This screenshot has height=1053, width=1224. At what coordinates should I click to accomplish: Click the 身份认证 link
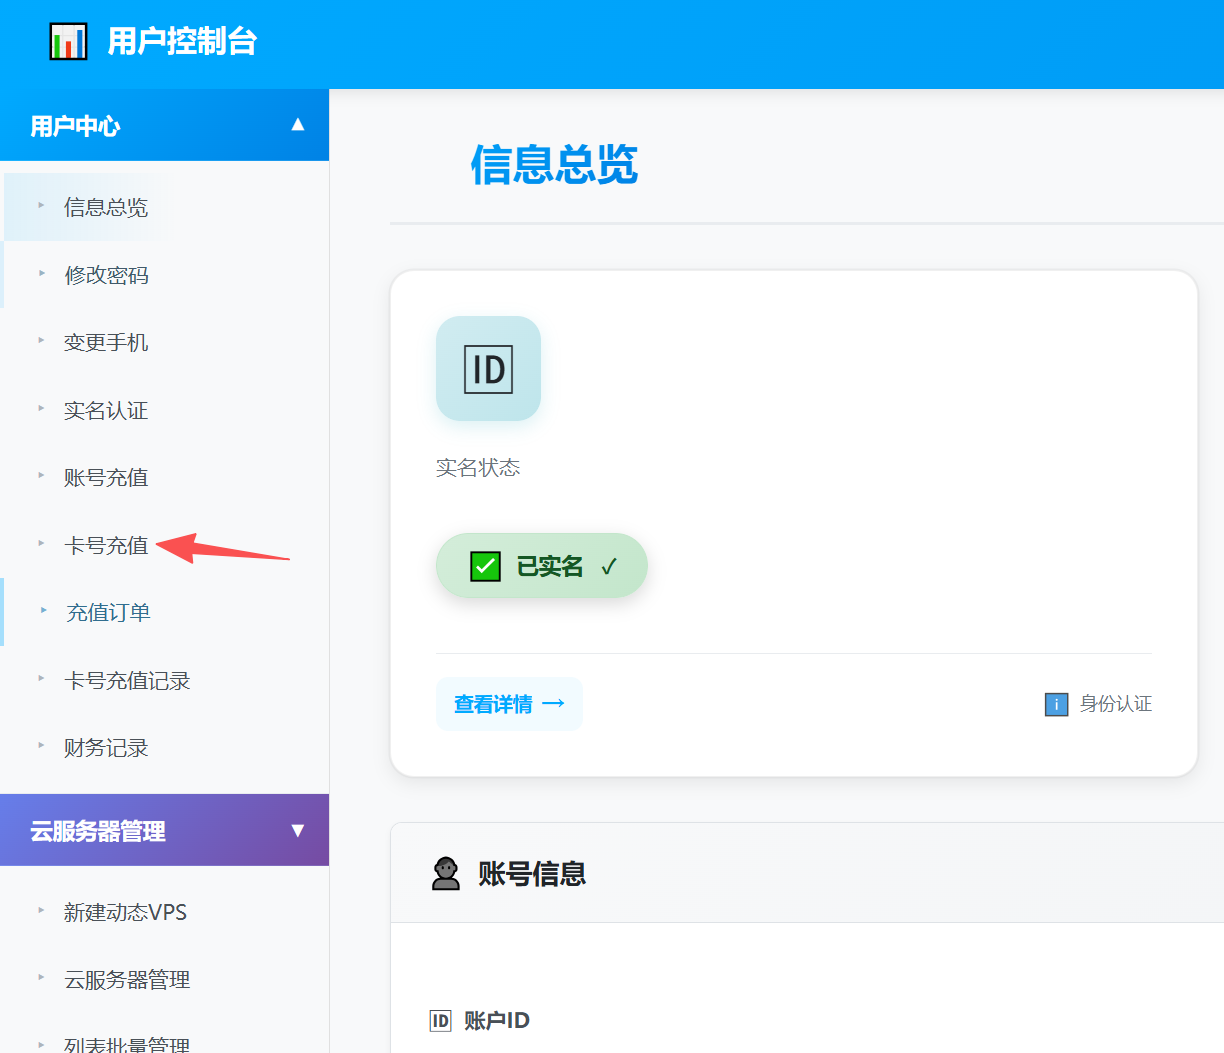coord(1115,705)
